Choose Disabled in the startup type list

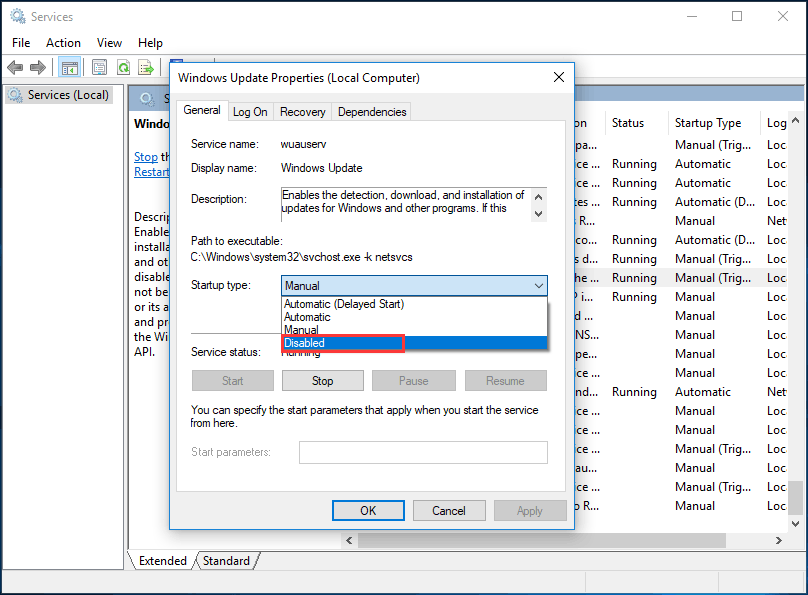point(414,343)
